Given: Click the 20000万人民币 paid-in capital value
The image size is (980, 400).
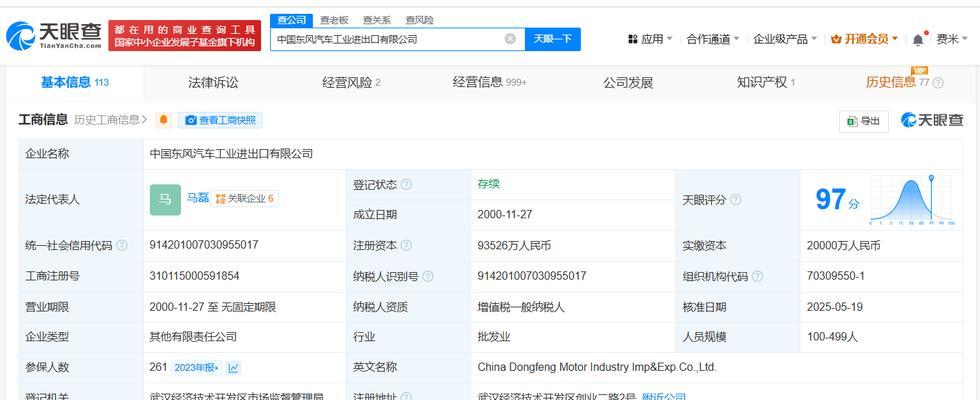Looking at the screenshot, I should point(843,246).
